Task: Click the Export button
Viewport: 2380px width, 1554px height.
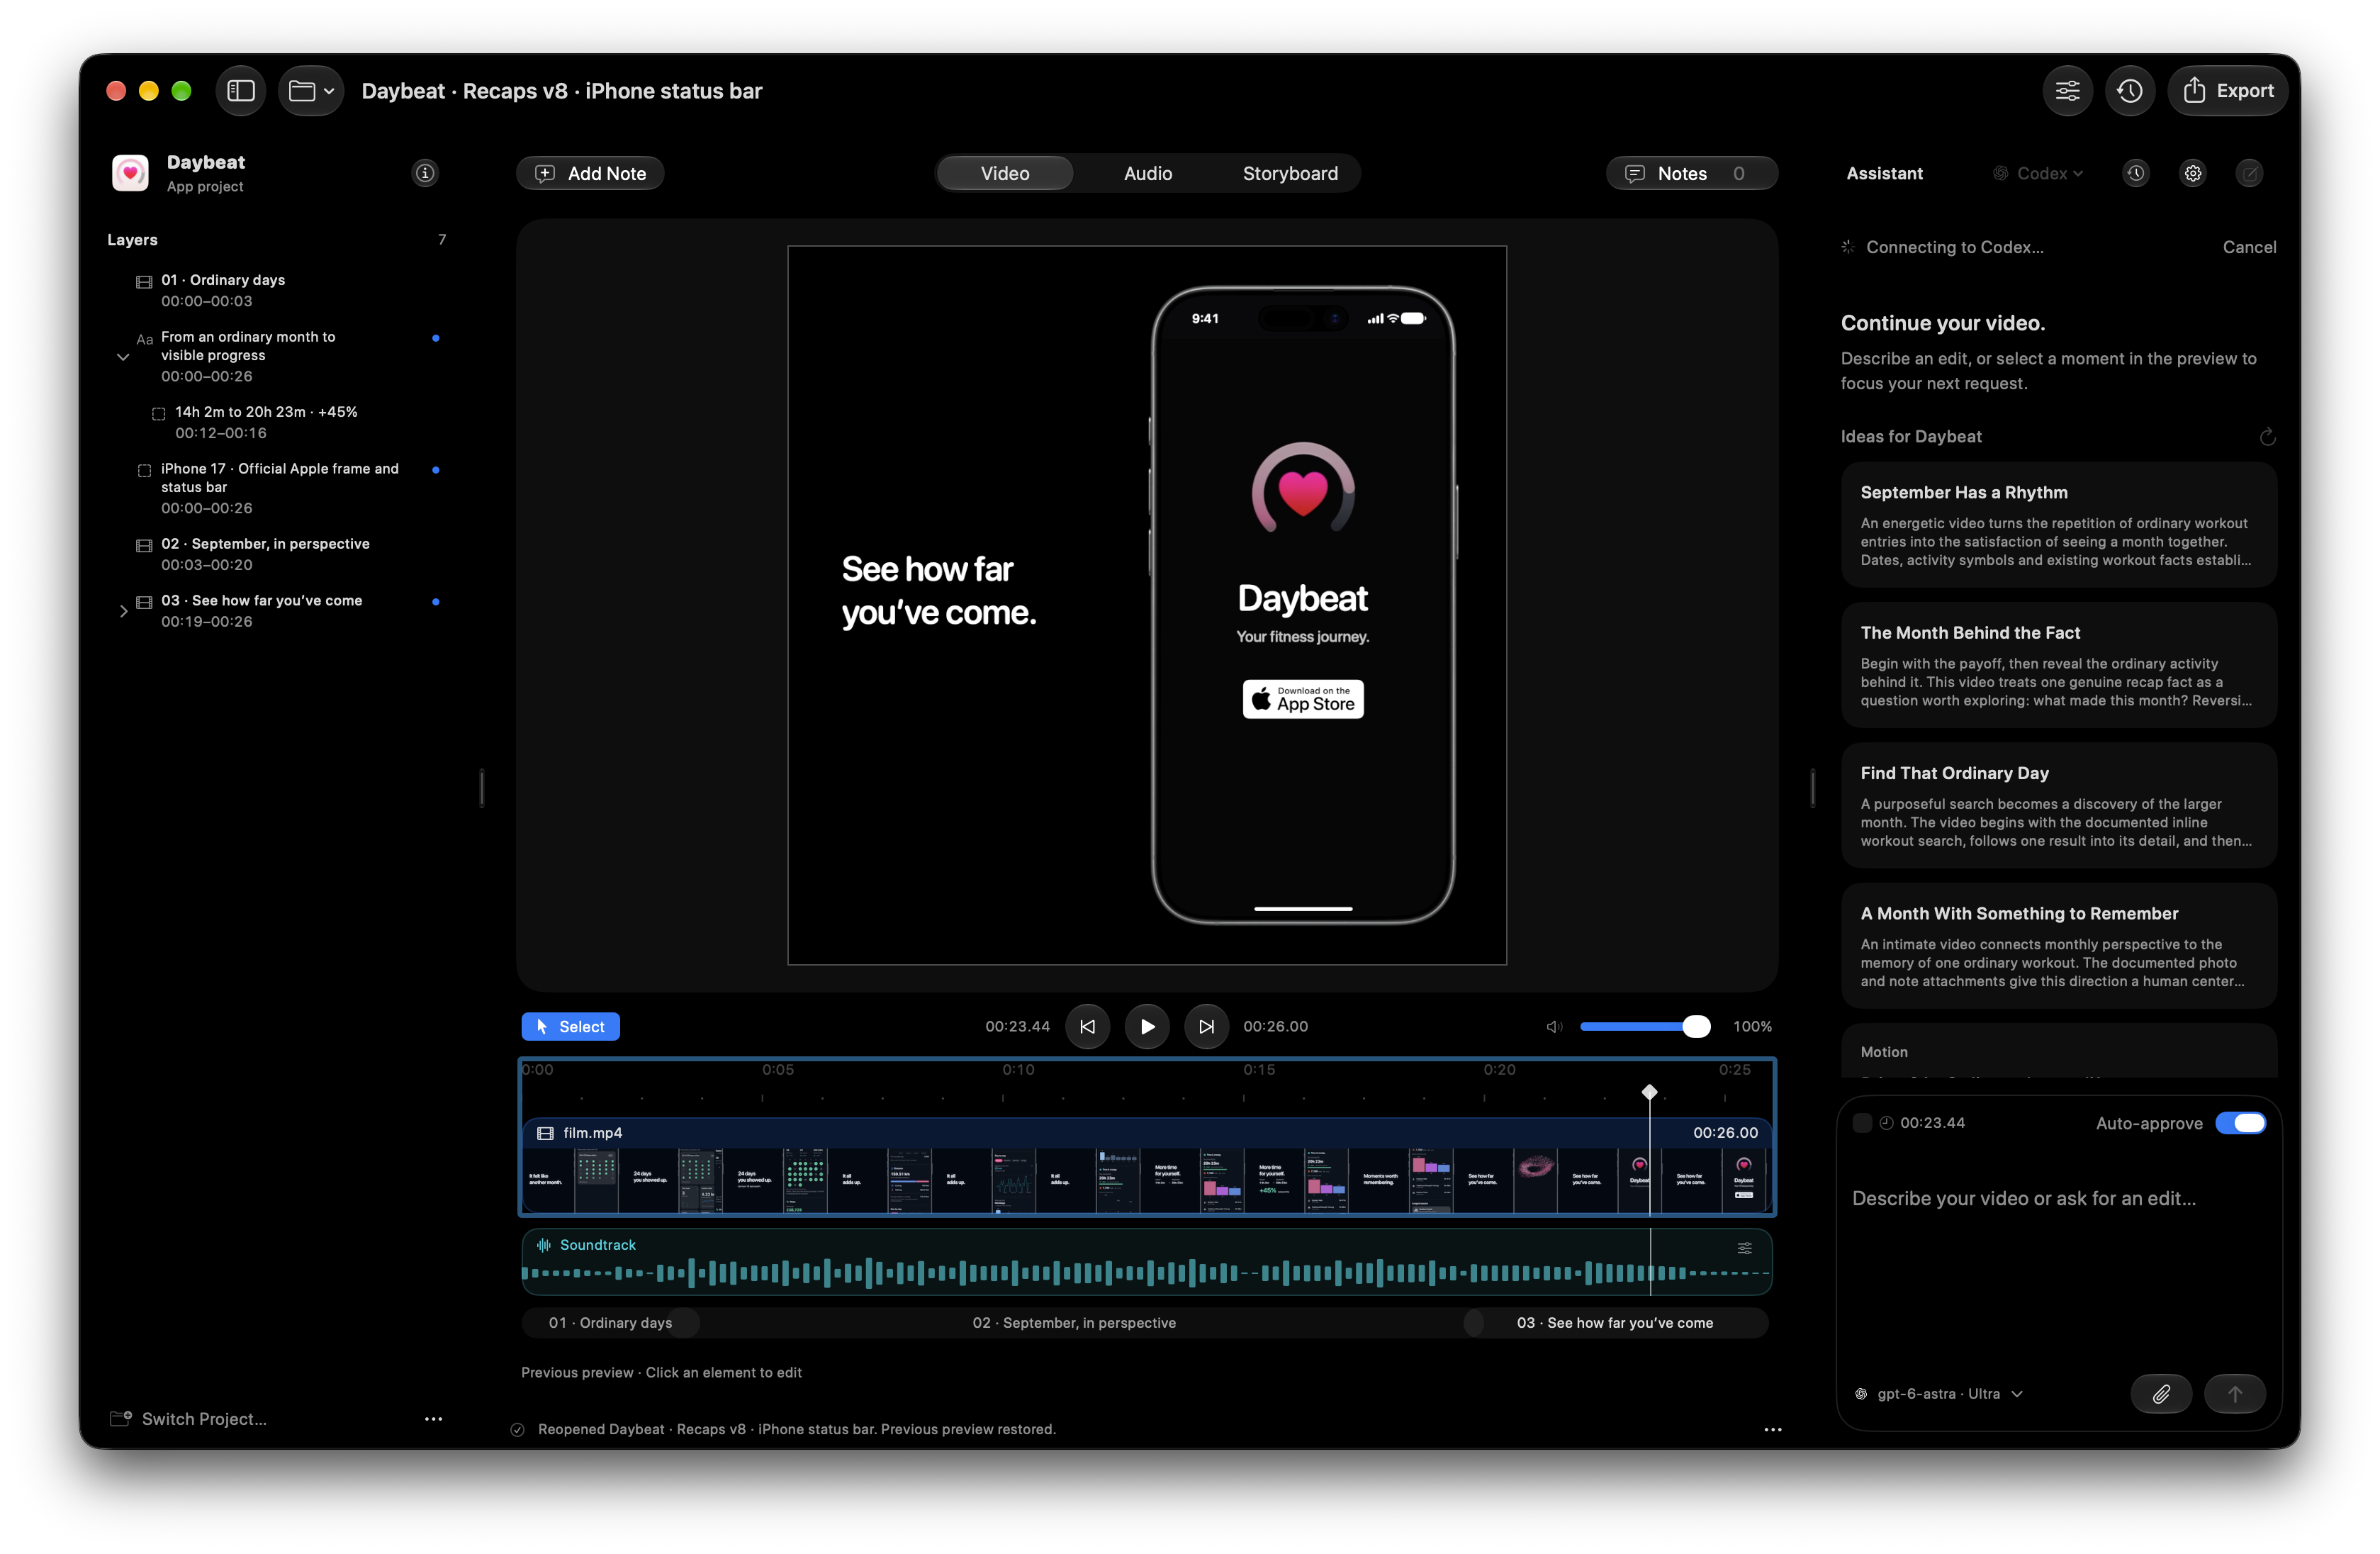Action: point(2227,91)
